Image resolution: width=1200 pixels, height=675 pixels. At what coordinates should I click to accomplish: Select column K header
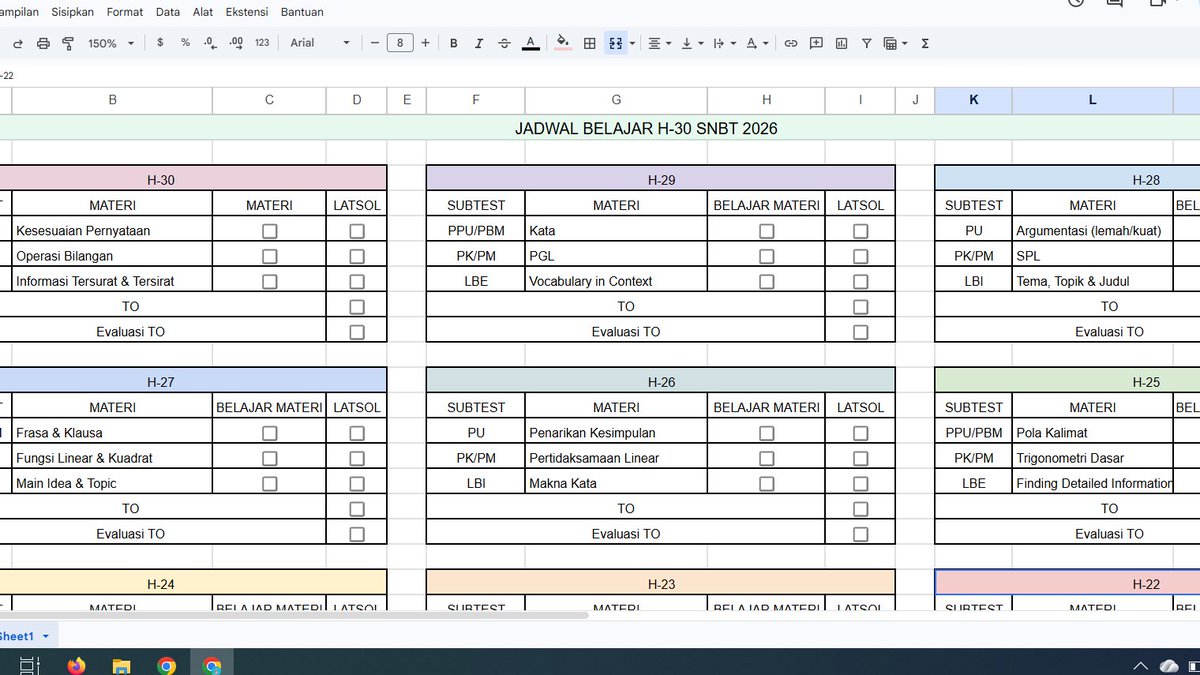[x=974, y=100]
